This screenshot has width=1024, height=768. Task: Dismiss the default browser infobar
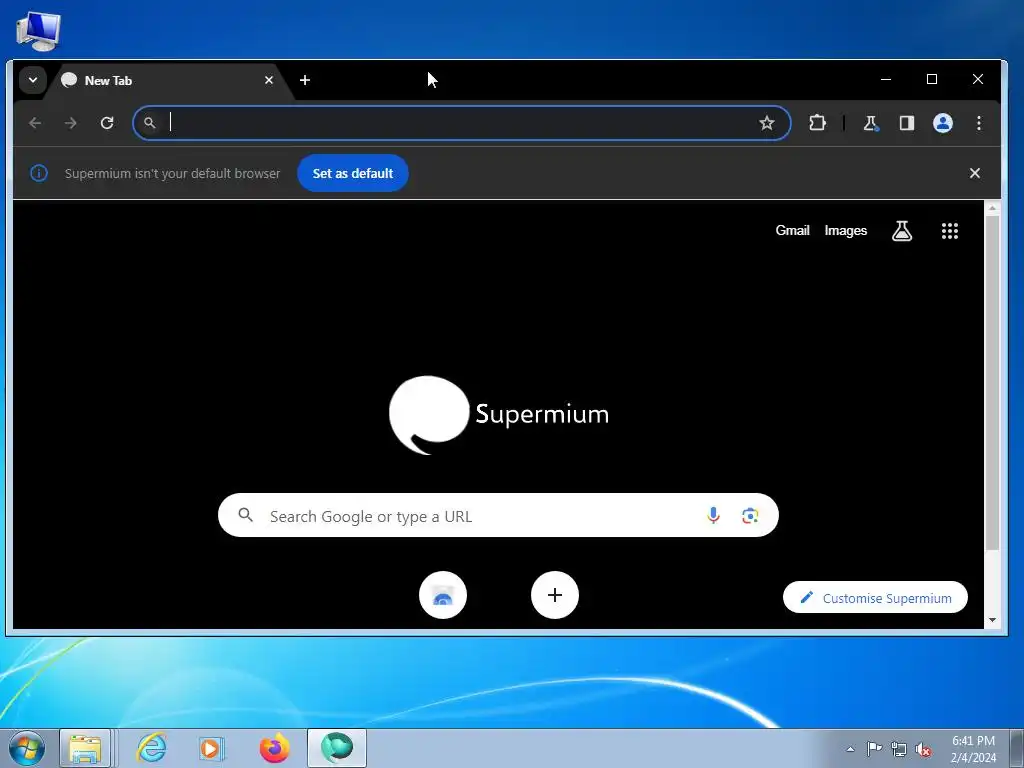(974, 173)
